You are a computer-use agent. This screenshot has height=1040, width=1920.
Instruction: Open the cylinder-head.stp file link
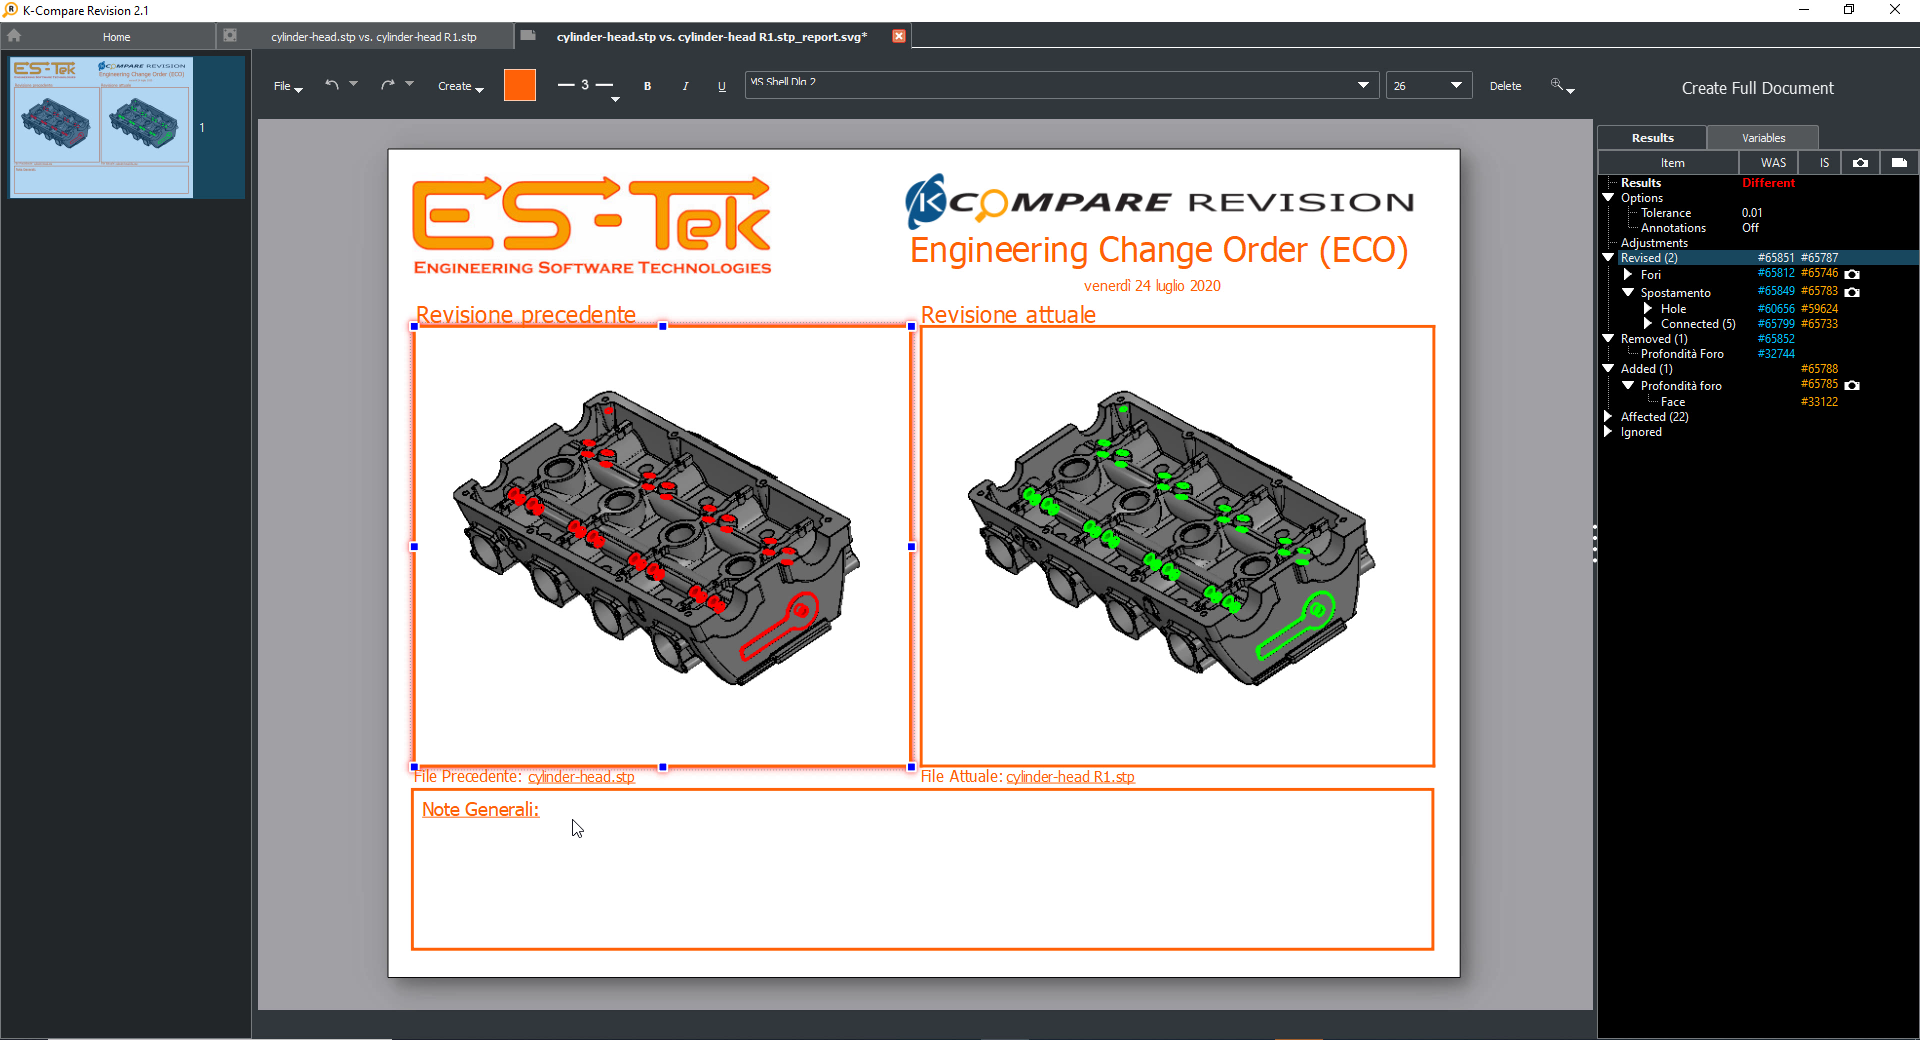pos(581,777)
